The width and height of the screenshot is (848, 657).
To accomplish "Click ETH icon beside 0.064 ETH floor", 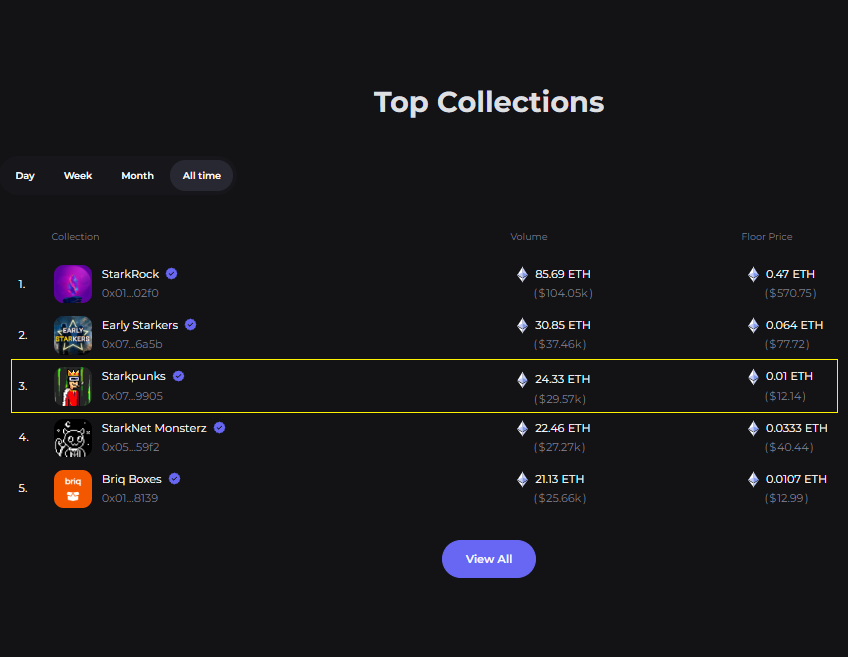I will (753, 325).
